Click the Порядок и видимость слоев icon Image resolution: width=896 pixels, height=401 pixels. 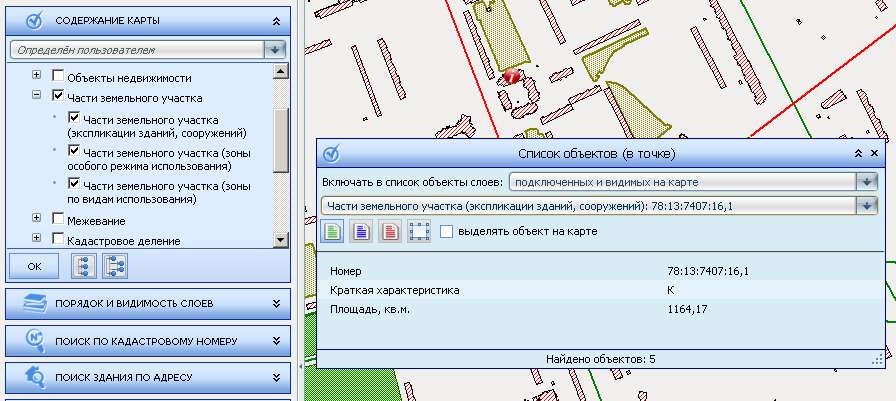click(x=34, y=303)
